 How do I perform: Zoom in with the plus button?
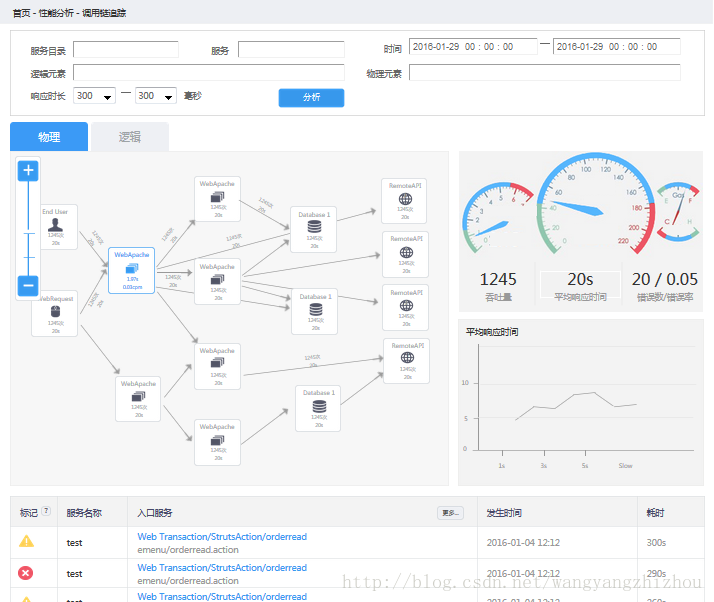point(28,171)
